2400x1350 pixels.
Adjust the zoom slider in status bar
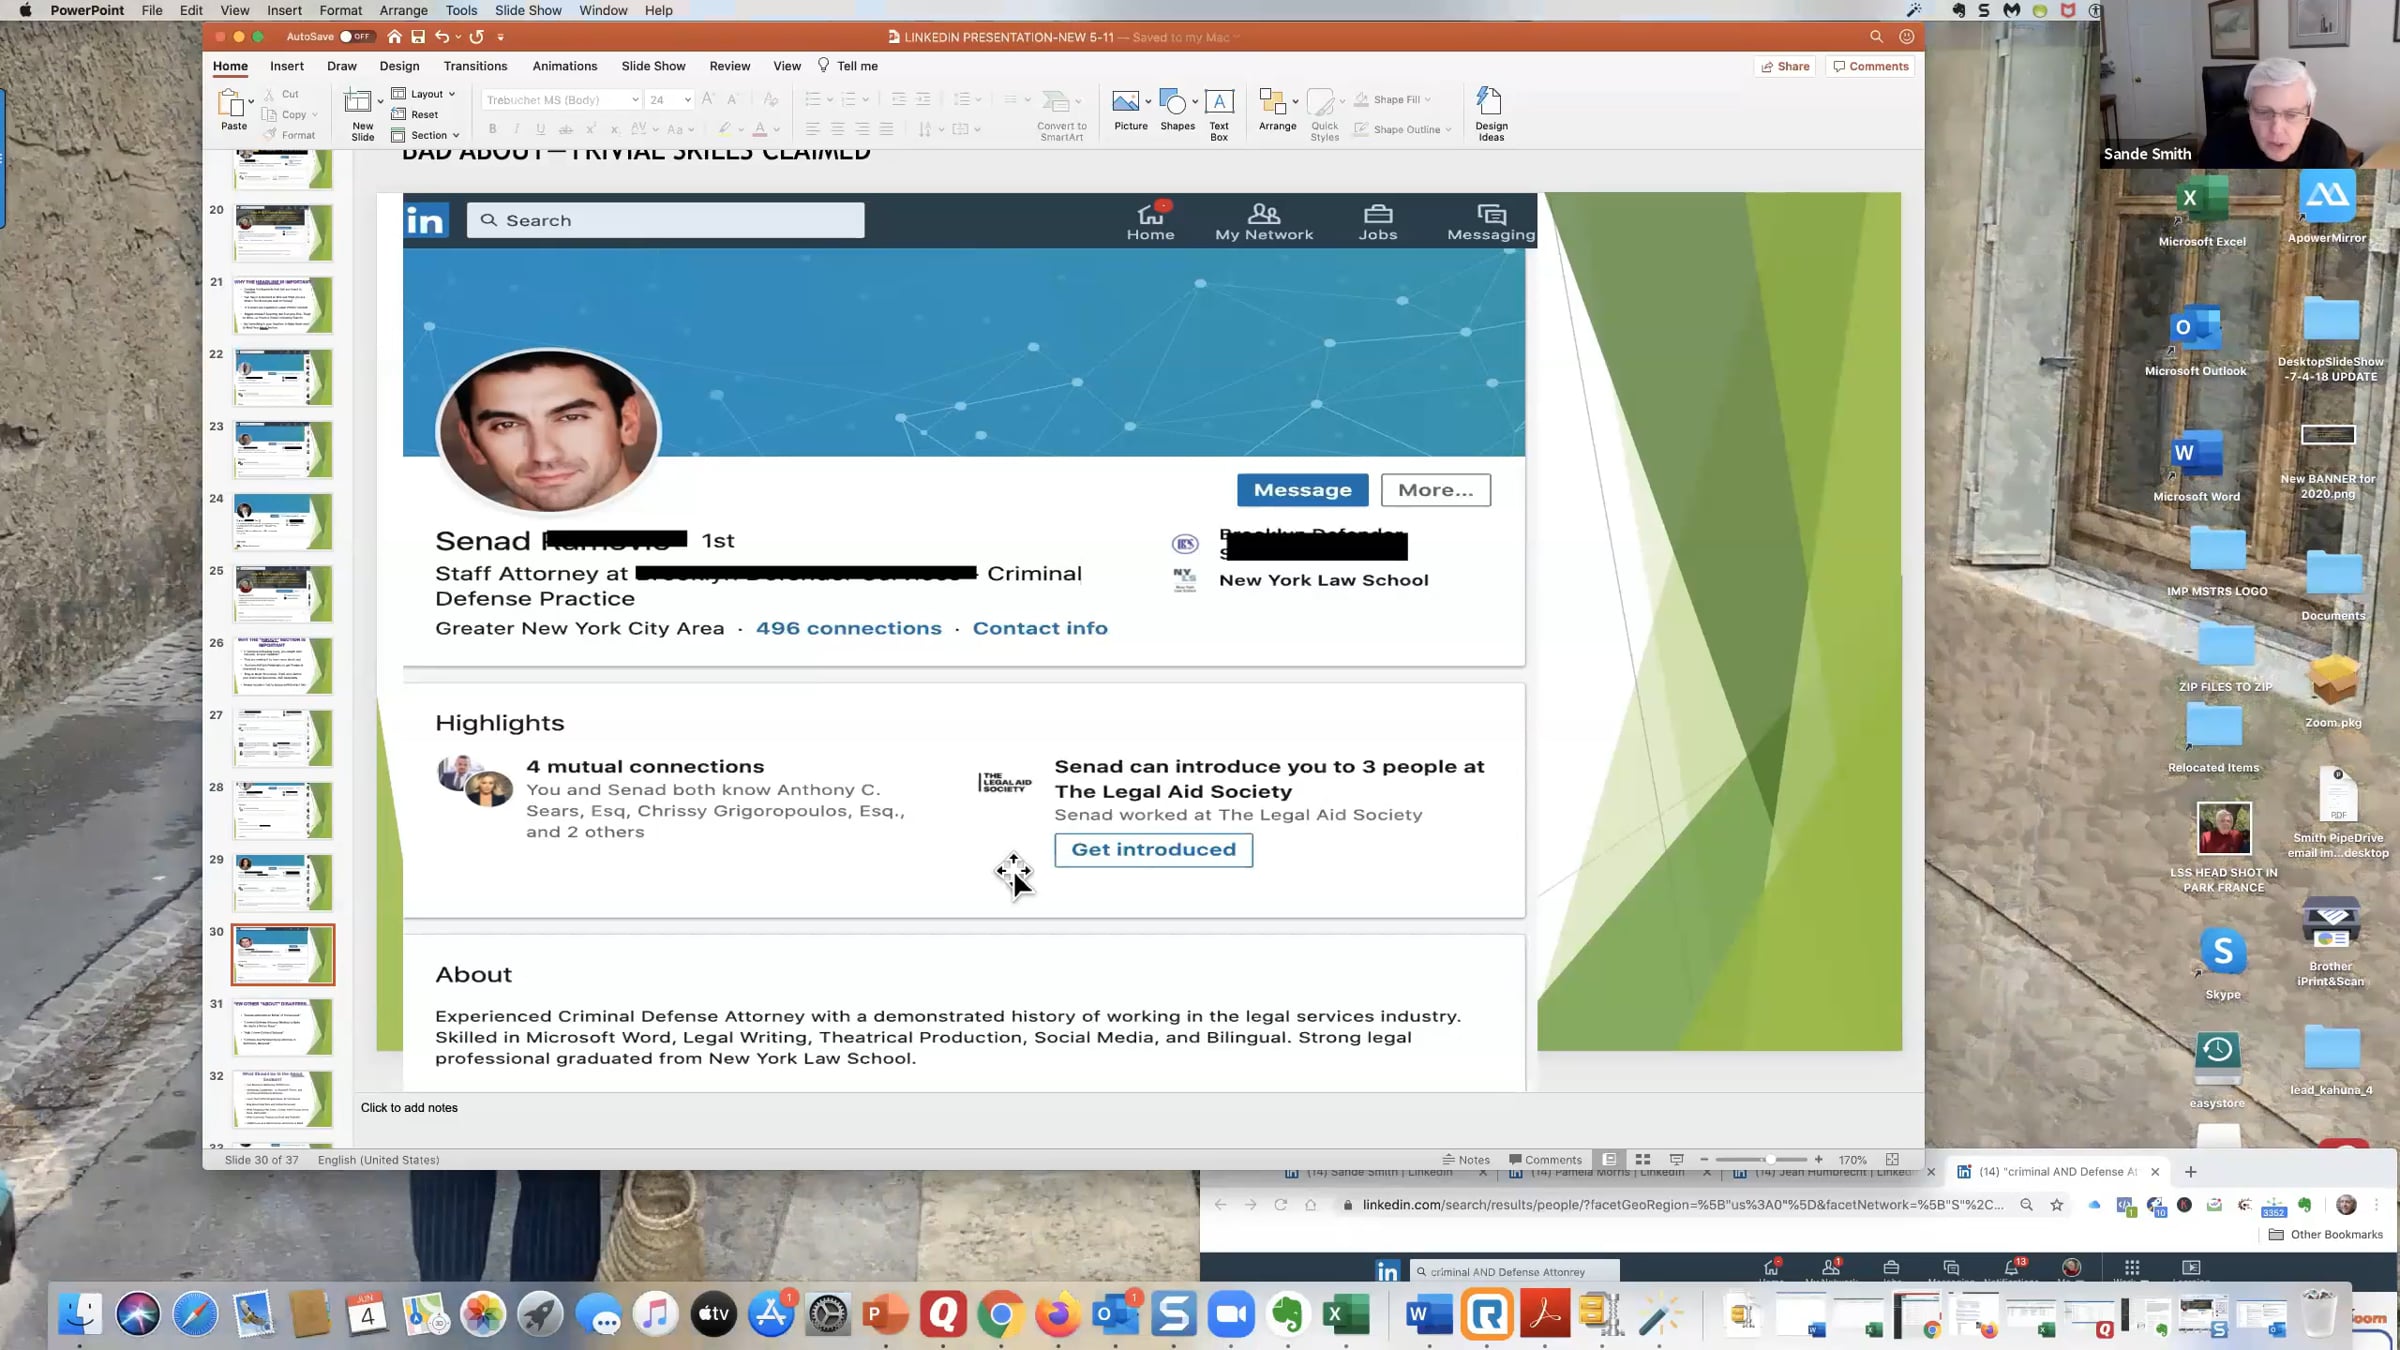(x=1769, y=1160)
